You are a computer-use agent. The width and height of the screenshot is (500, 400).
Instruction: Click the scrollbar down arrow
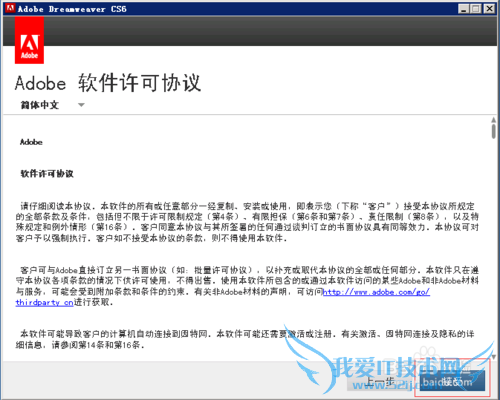(x=493, y=357)
